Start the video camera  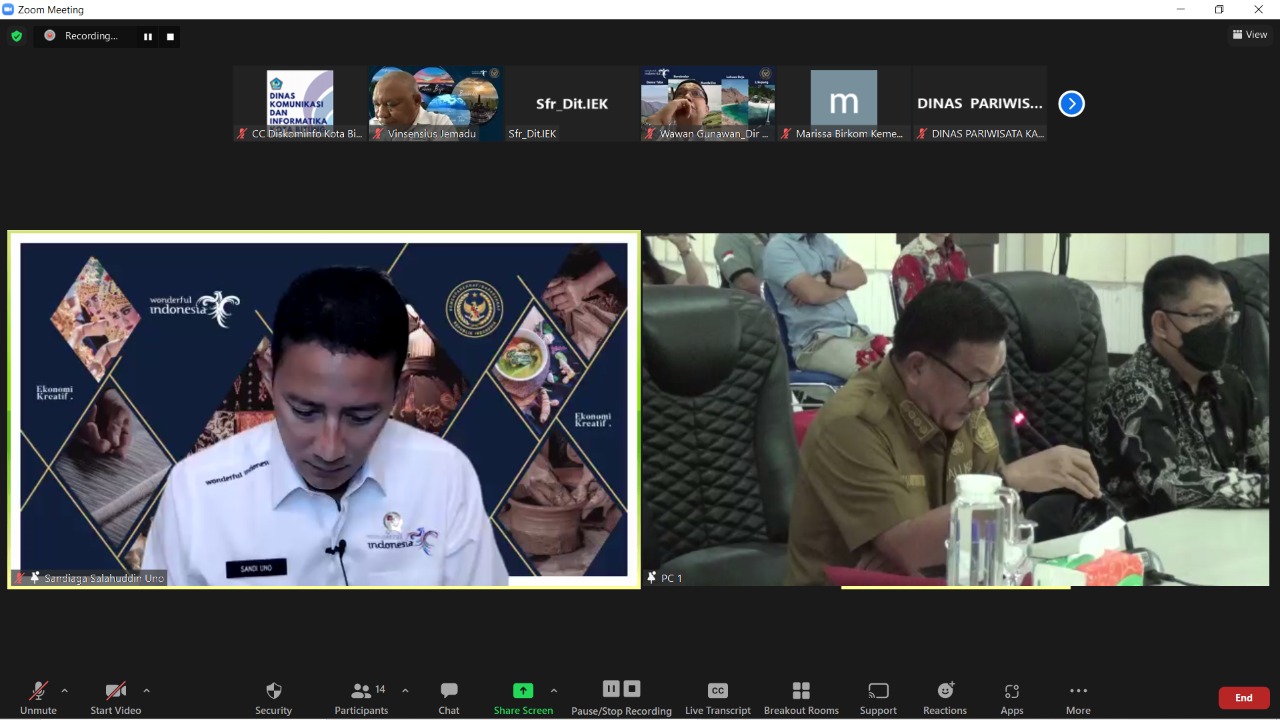pos(115,697)
